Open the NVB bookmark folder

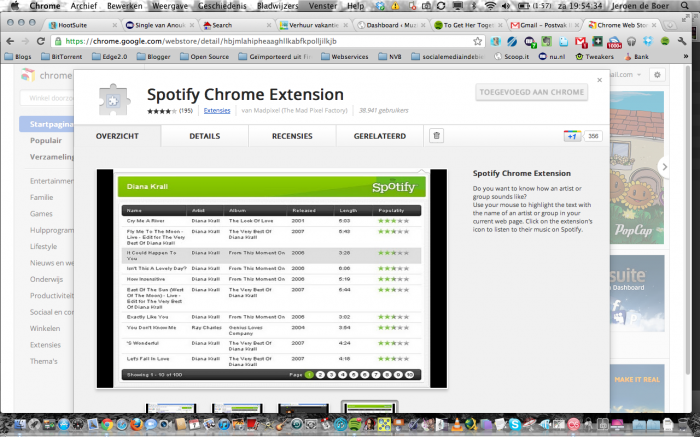click(390, 57)
